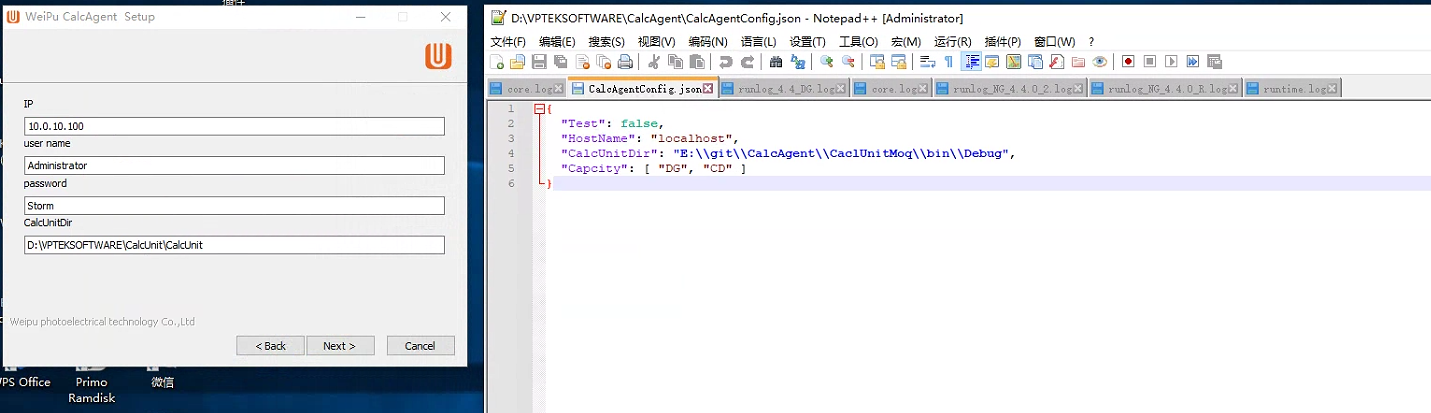Open Find with the binoculars icon

776,61
